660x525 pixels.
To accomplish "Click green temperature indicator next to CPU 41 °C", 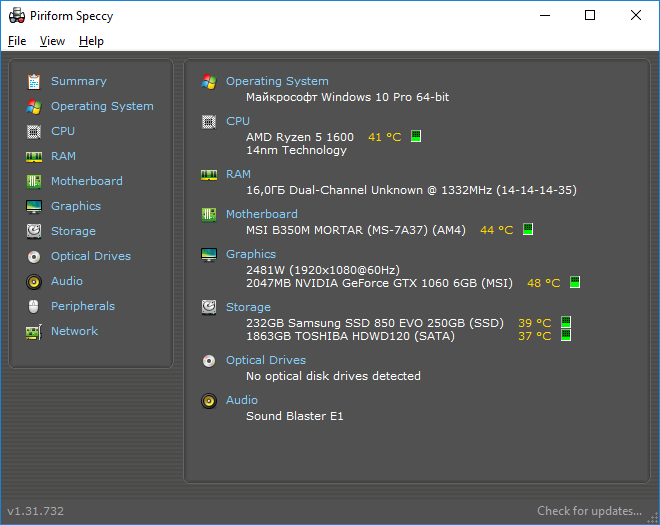I will pyautogui.click(x=416, y=136).
